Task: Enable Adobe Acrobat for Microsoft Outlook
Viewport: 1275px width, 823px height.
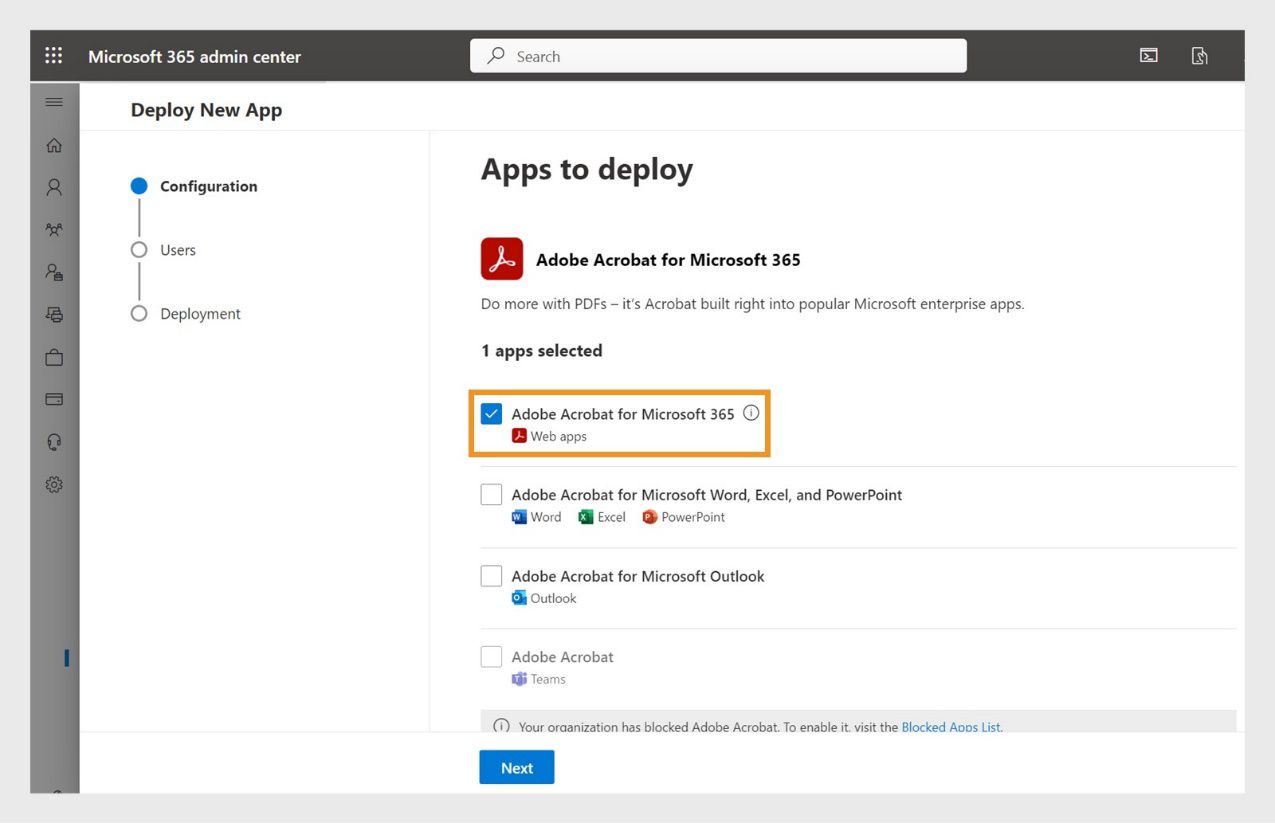Action: [491, 575]
